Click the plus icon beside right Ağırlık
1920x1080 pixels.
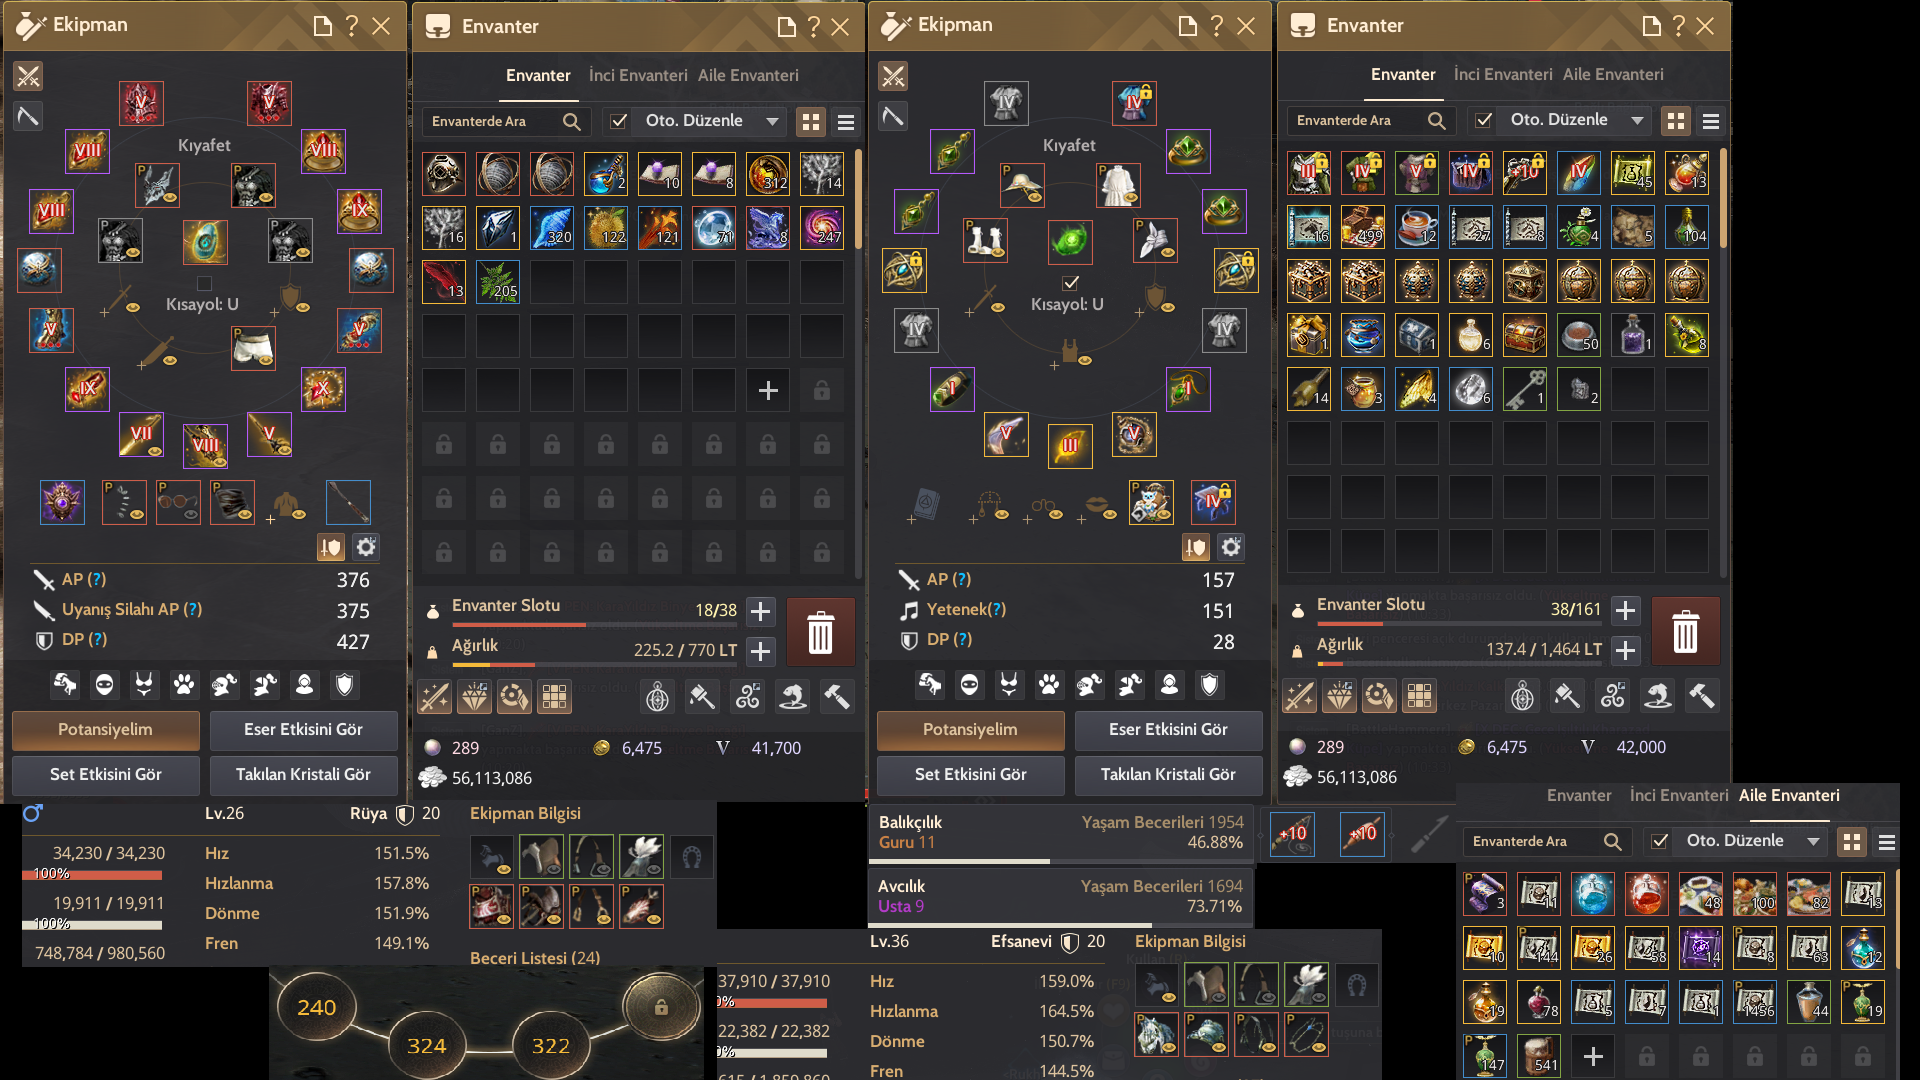1626,650
